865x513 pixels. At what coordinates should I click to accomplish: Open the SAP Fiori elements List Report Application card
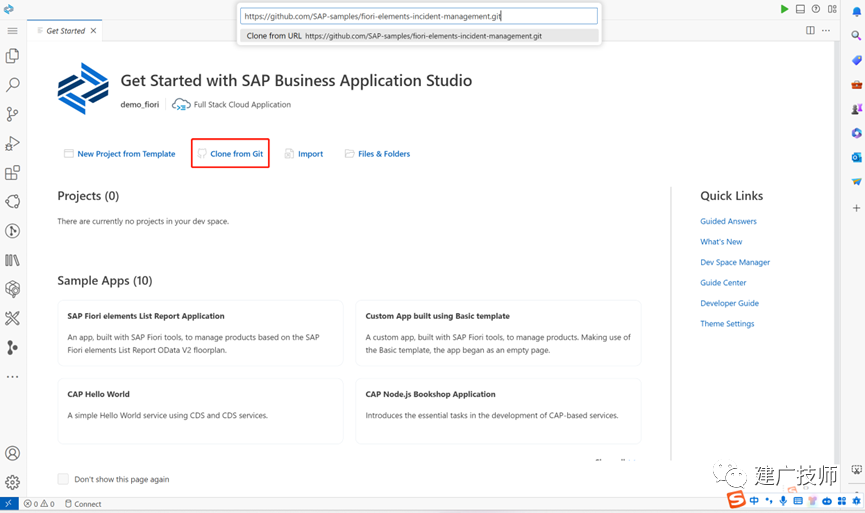coord(200,333)
